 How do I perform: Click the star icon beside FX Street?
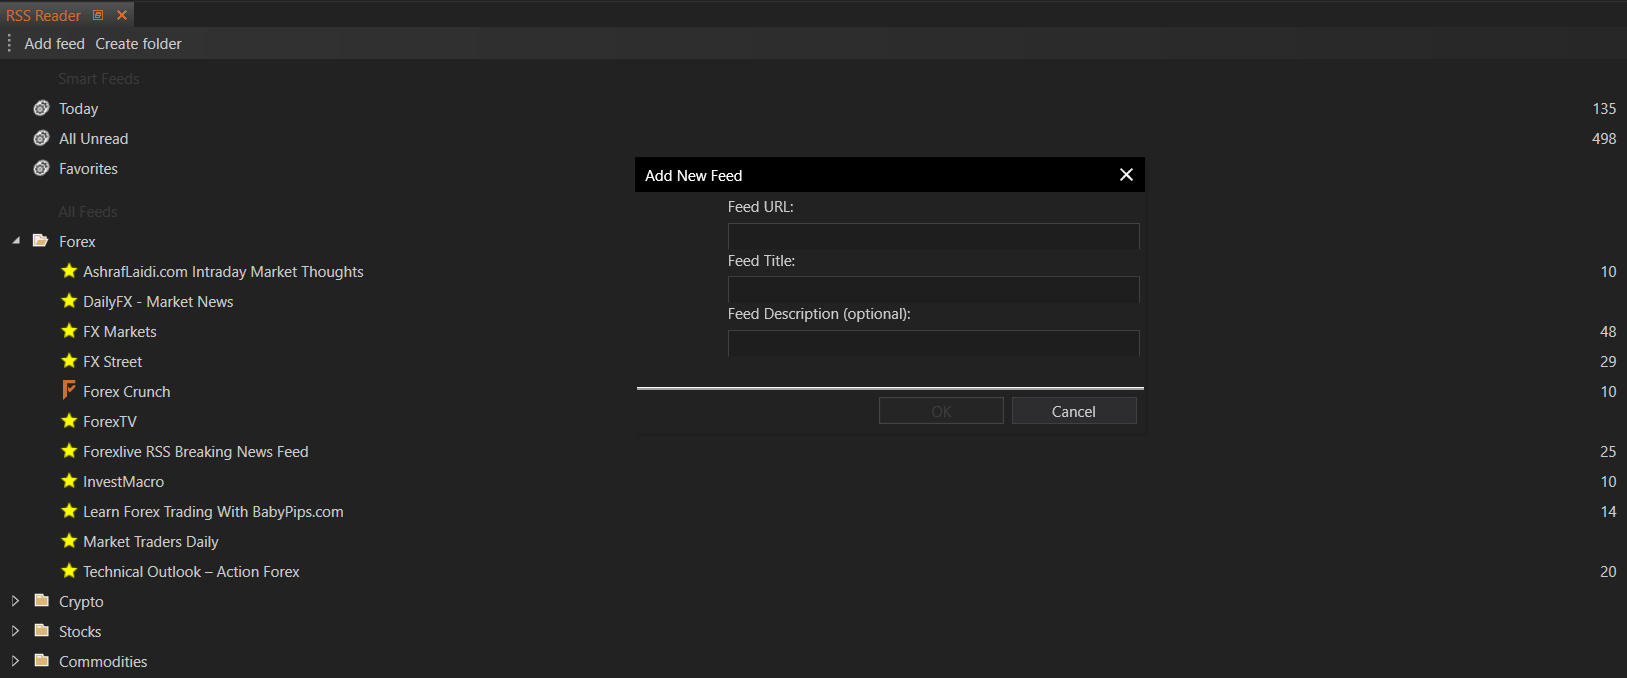click(x=69, y=361)
